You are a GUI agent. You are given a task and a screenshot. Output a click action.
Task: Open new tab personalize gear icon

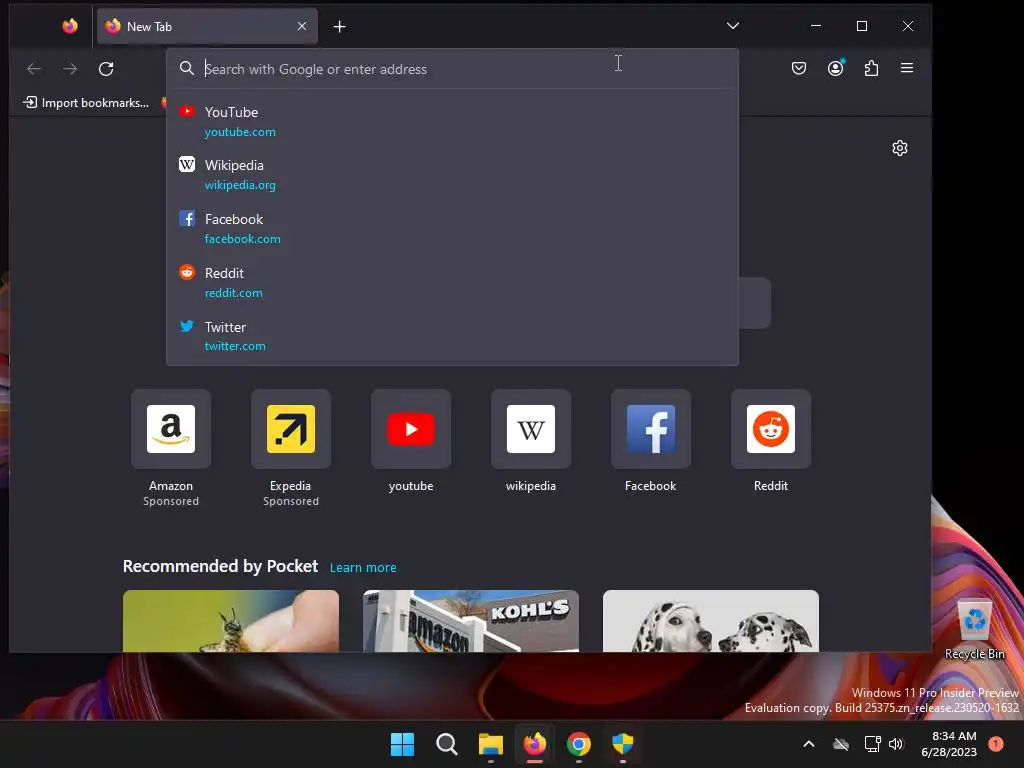pyautogui.click(x=900, y=148)
